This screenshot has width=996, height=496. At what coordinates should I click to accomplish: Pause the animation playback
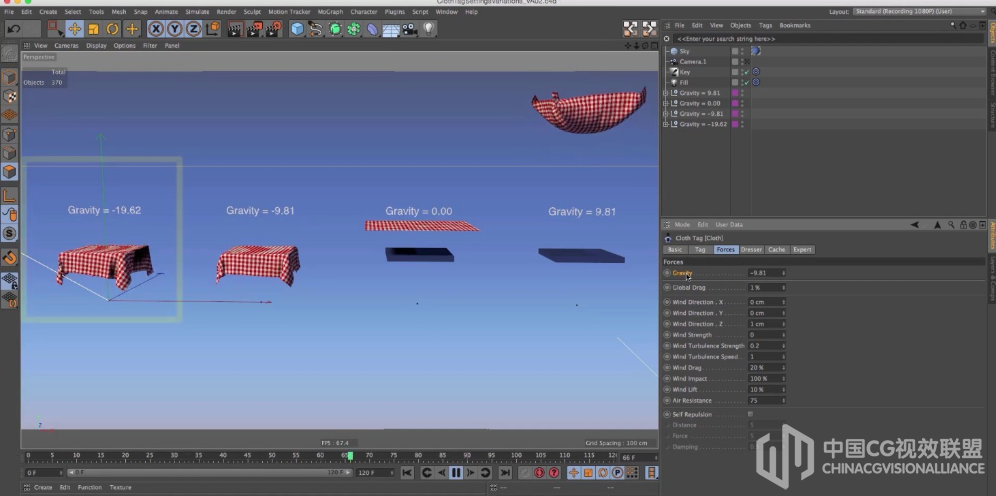pyautogui.click(x=456, y=473)
